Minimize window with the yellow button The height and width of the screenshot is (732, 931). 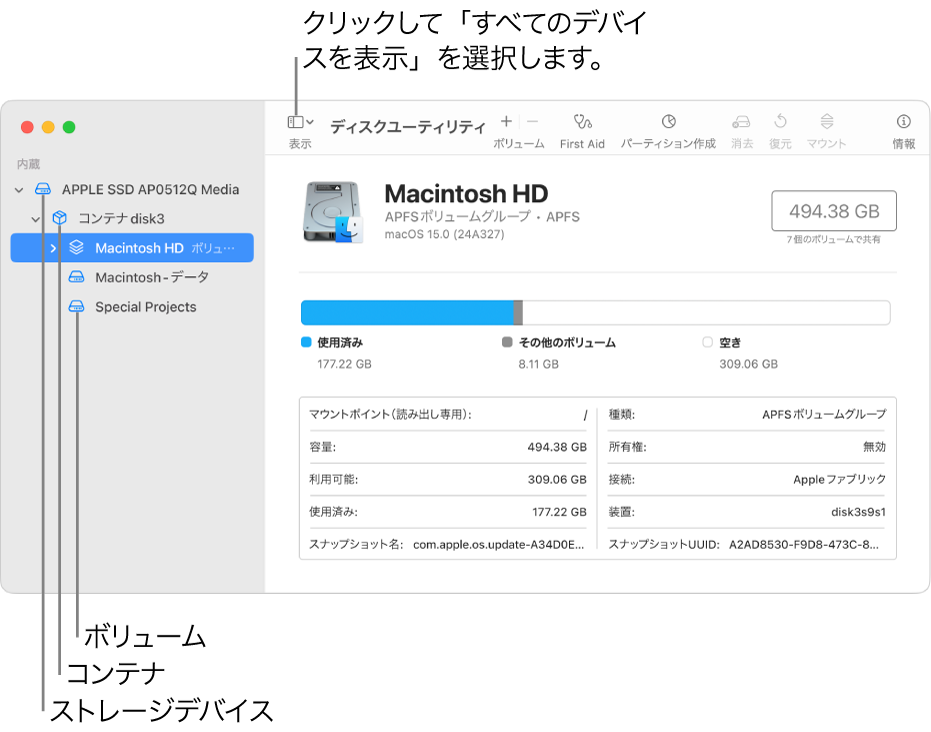point(48,127)
